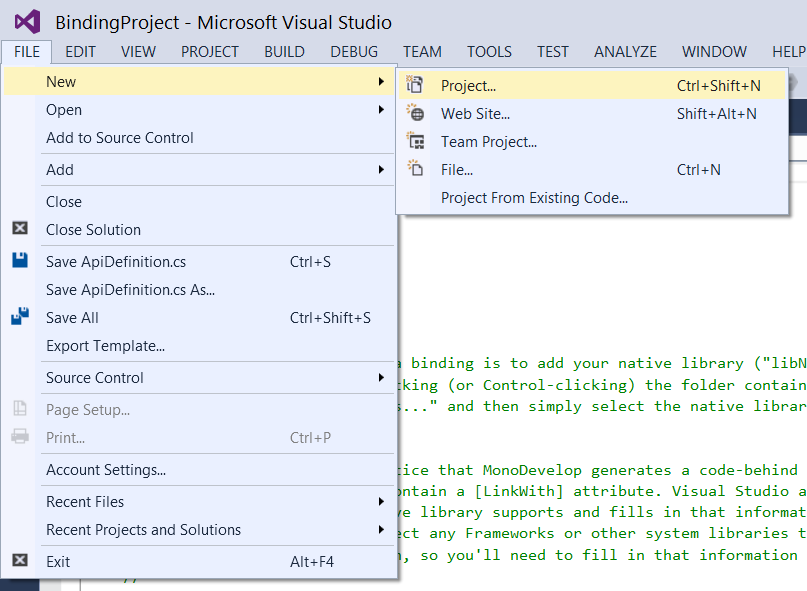807x591 pixels.
Task: Choose Export Template...
Action: (x=100, y=345)
